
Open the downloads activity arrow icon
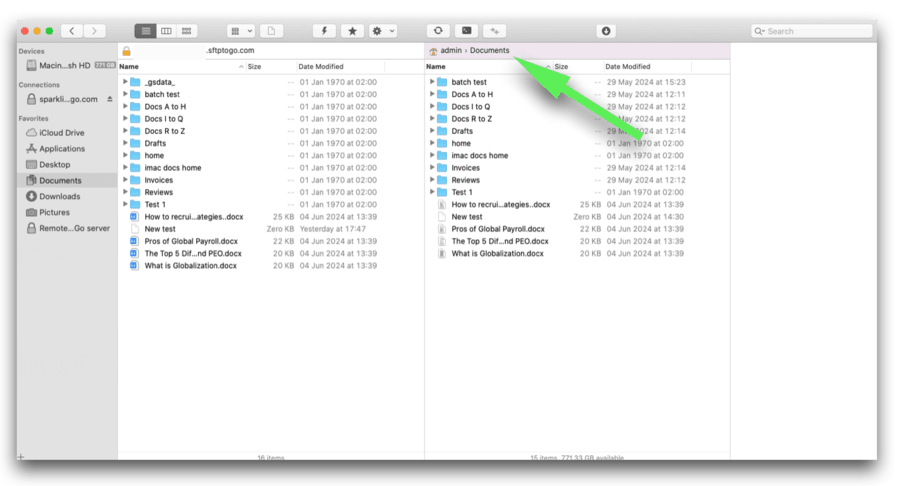click(x=606, y=31)
